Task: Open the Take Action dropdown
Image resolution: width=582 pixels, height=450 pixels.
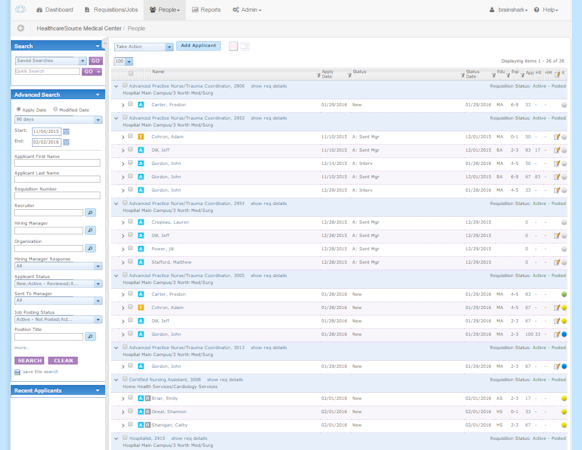Action: [144, 47]
